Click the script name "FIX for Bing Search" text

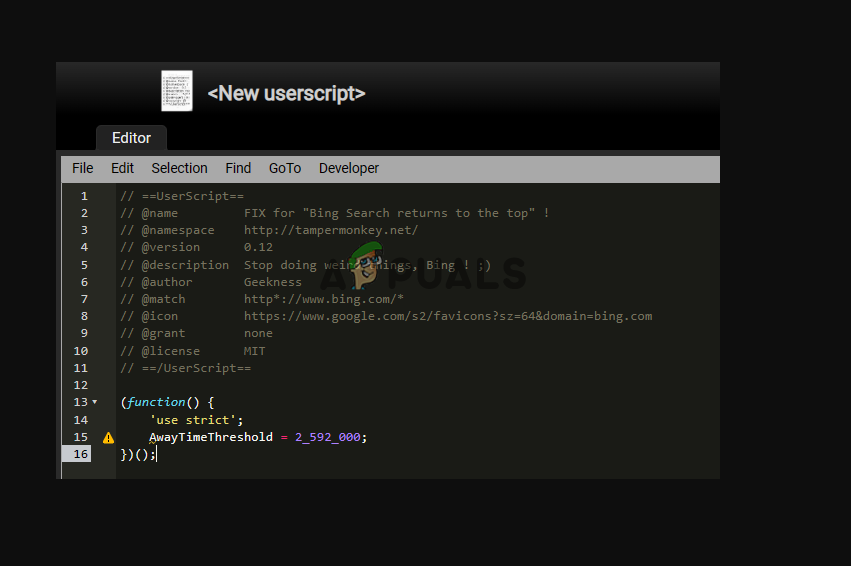(396, 213)
